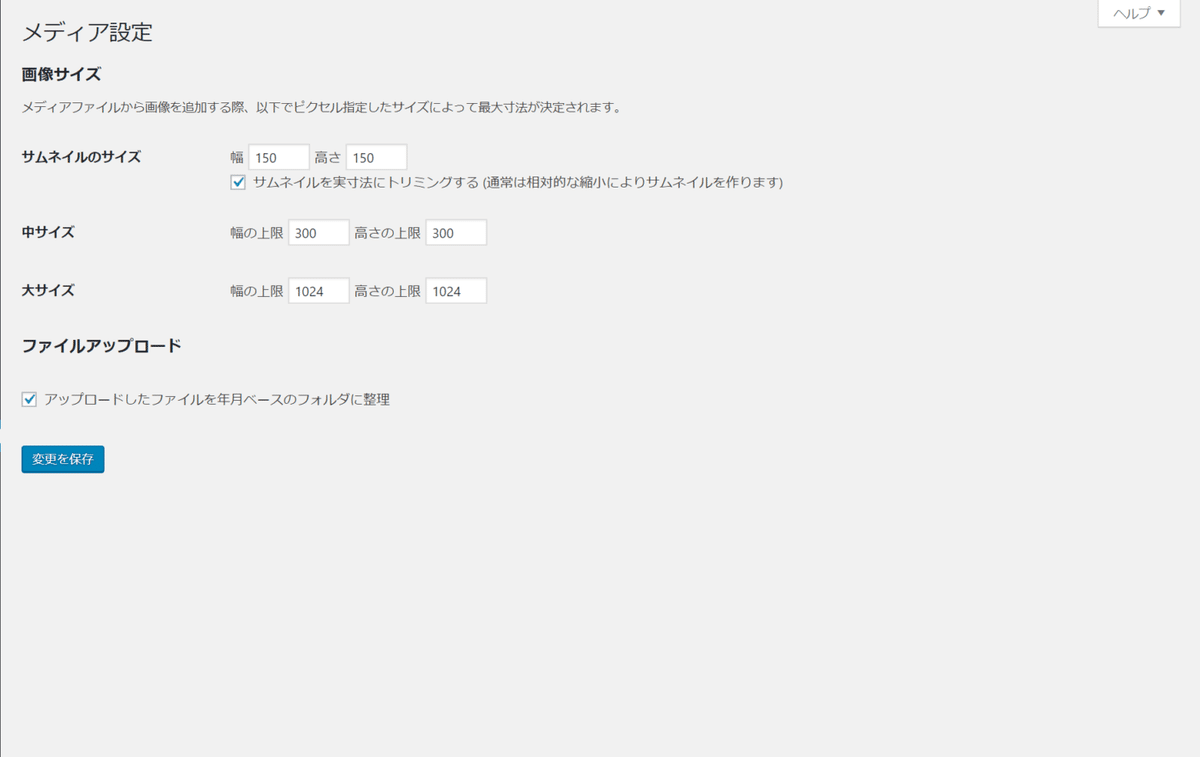This screenshot has height=757, width=1200.
Task: Open the ヘルプ dropdown tab
Action: coord(1138,13)
